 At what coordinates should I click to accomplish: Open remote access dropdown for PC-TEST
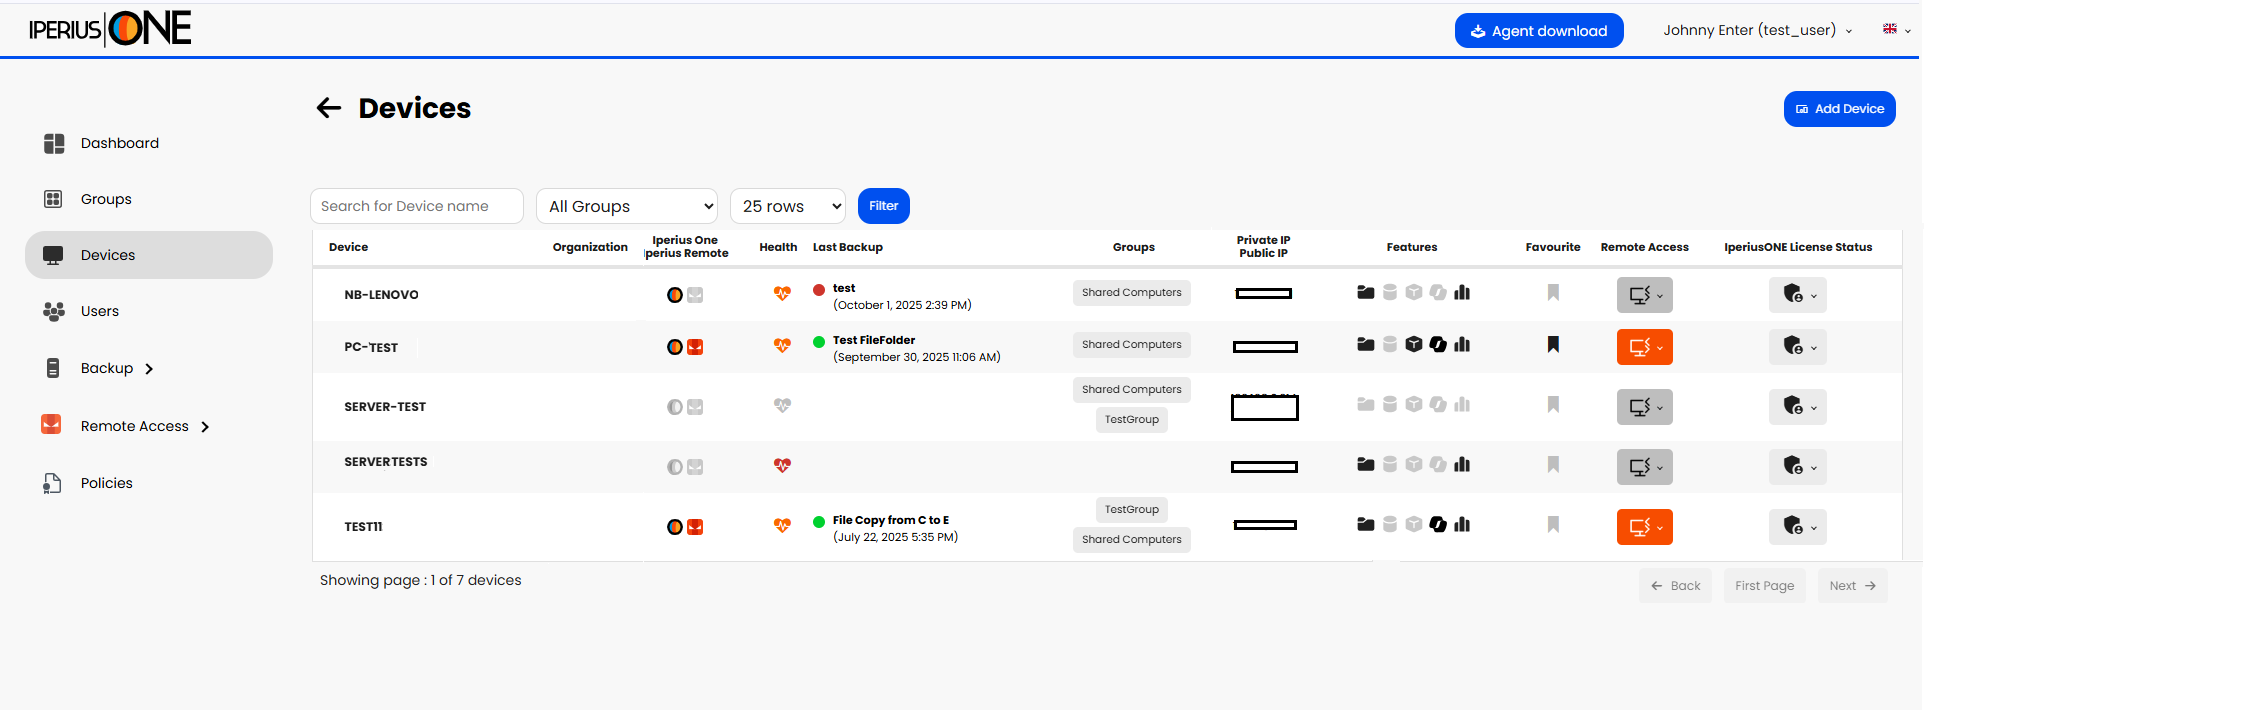(1644, 347)
